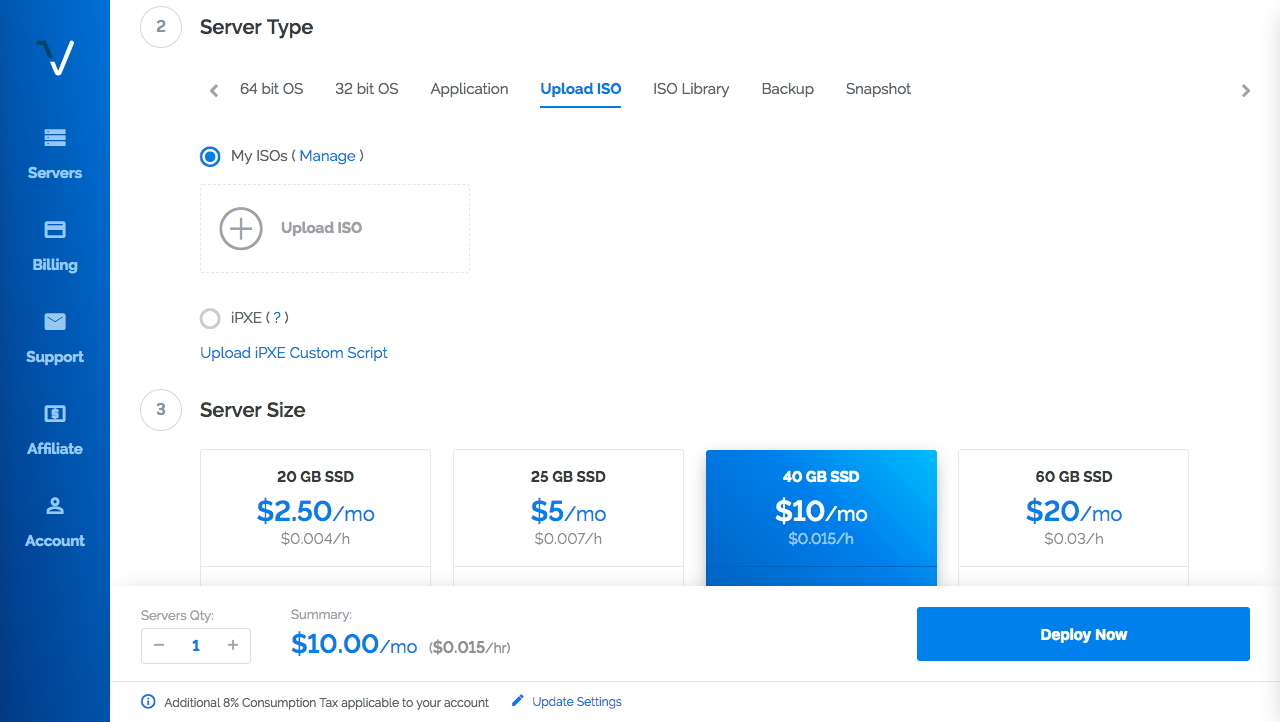
Task: Click the left chevron to scroll server type tabs
Action: (213, 90)
